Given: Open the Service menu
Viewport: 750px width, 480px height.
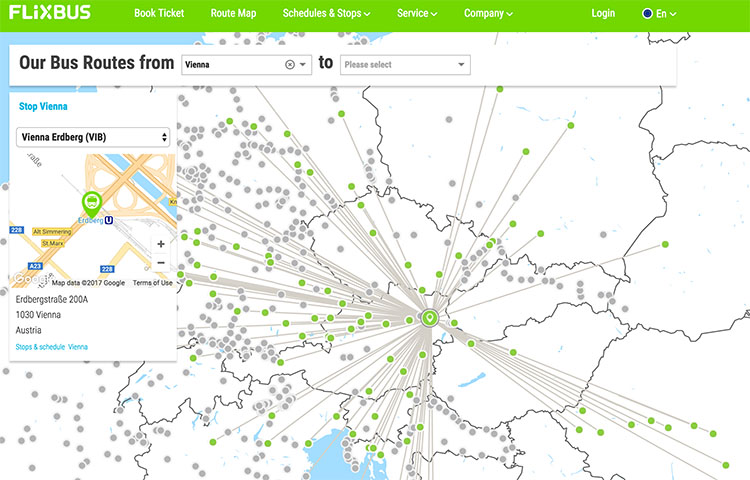Looking at the screenshot, I should click(417, 14).
